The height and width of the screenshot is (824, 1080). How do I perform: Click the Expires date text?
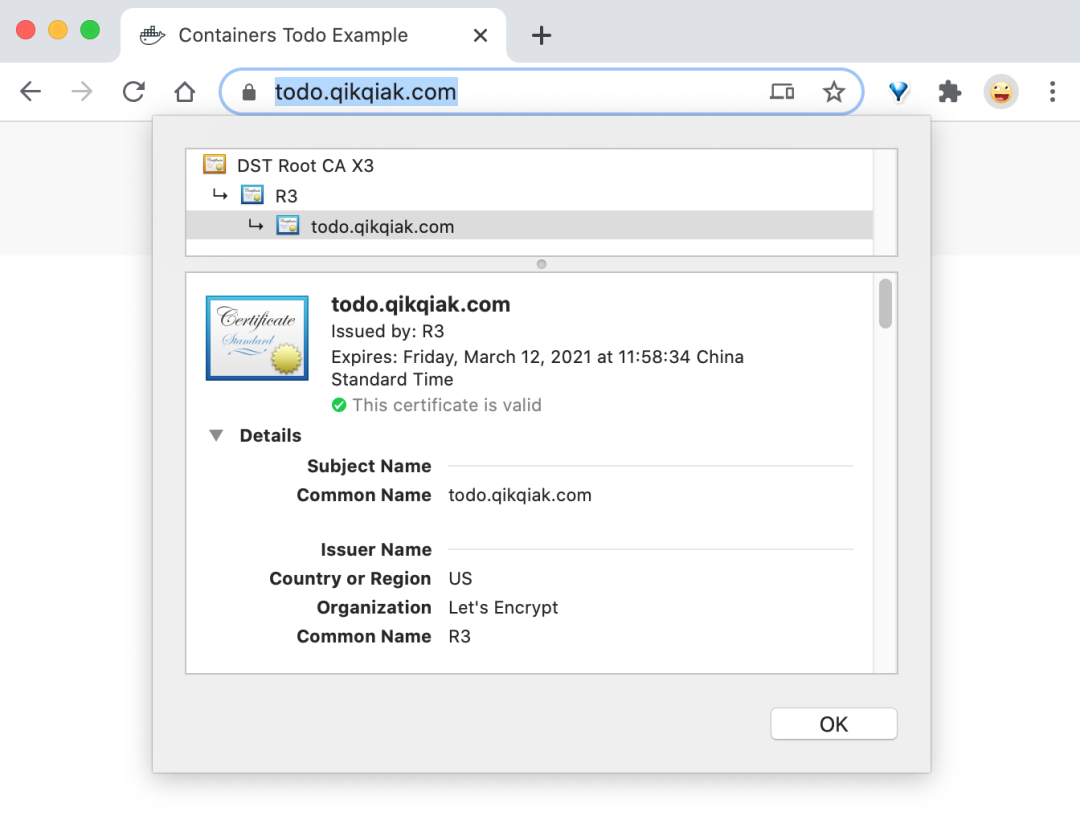tap(537, 368)
